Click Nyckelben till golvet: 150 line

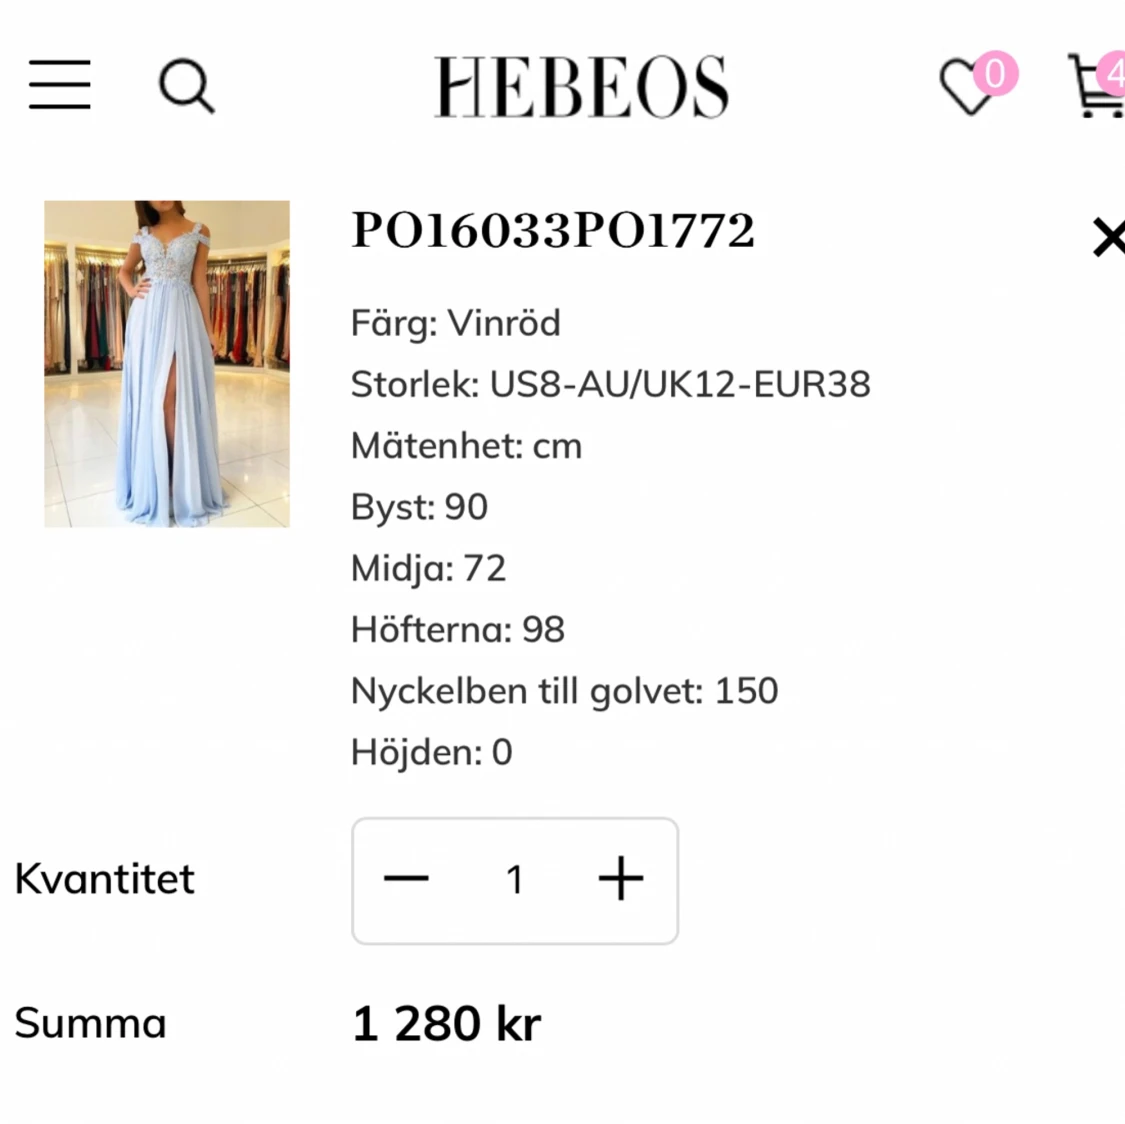pos(564,691)
